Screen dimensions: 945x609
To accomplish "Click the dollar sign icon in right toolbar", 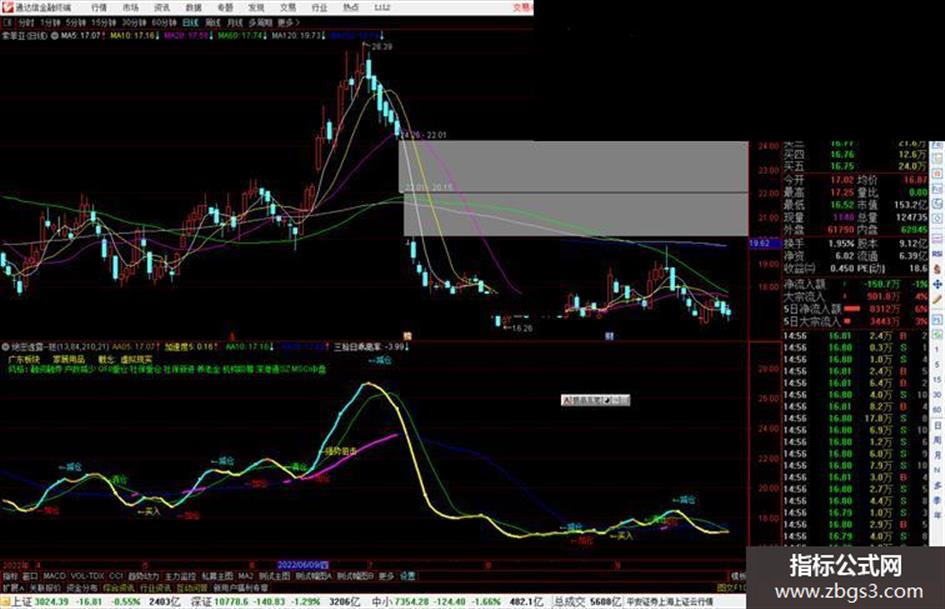I will click(x=937, y=270).
